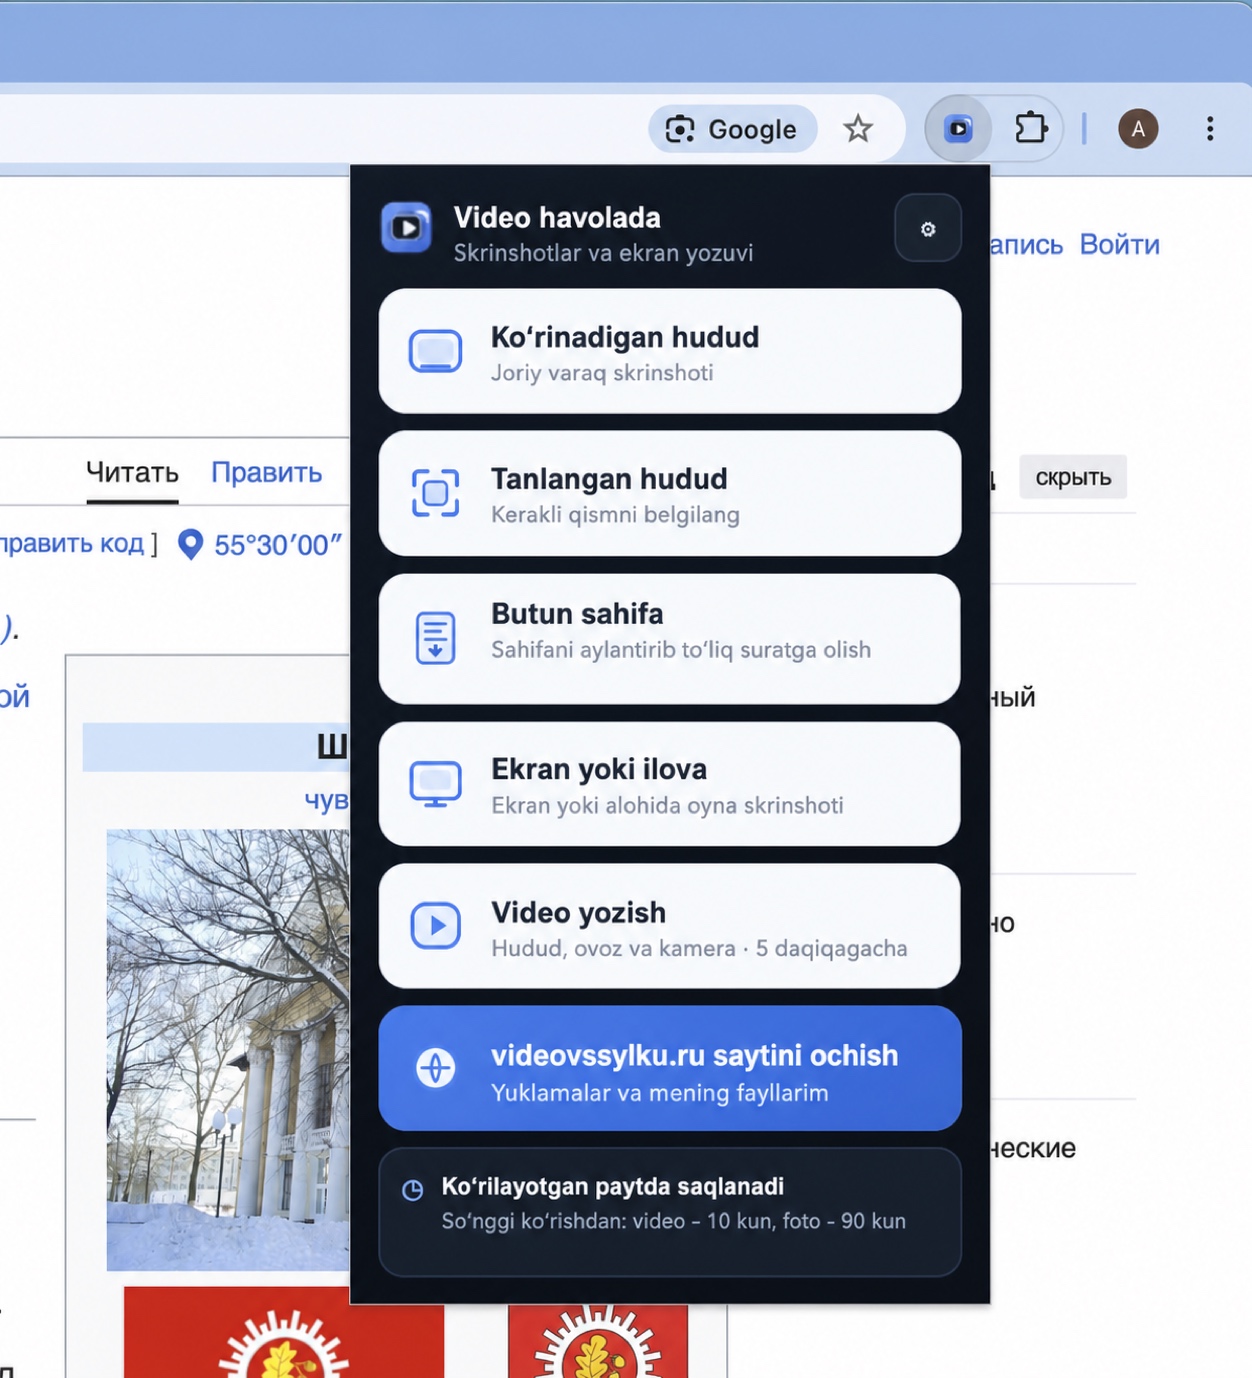Click the play icon in Video yozish

[435, 926]
